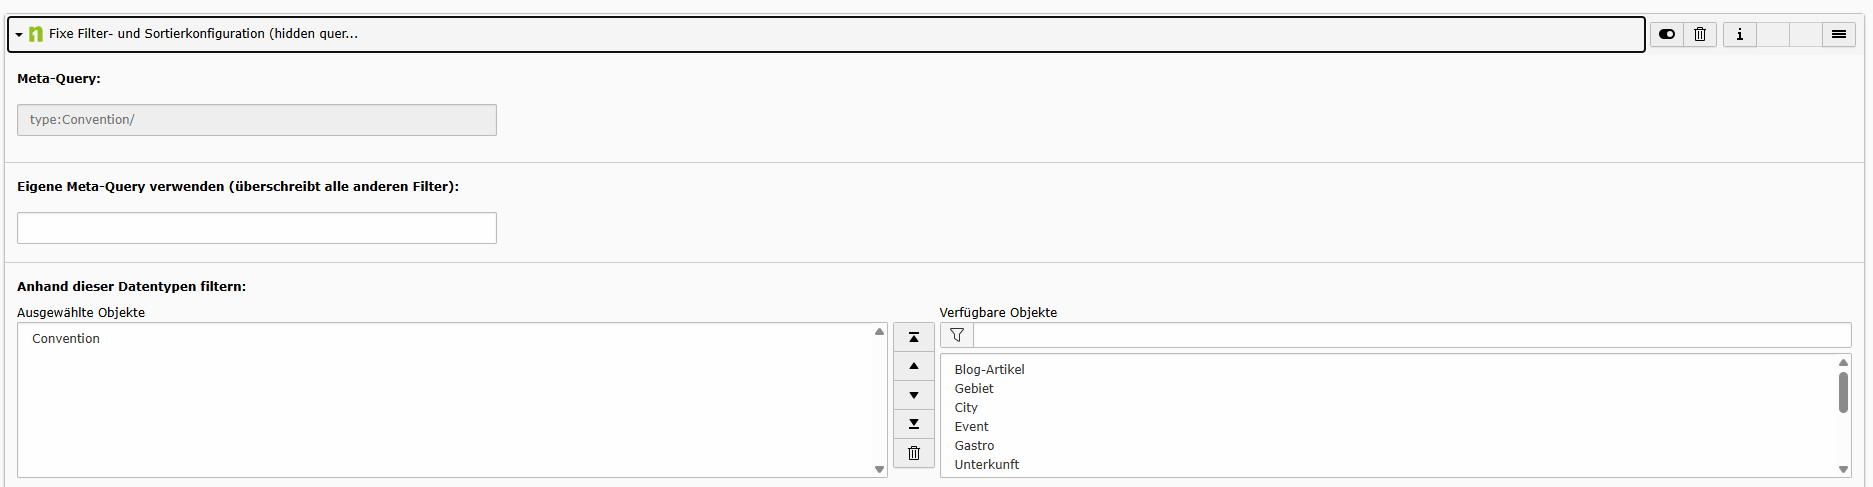The image size is (1873, 487).
Task: Remove selected object with trash icon
Action: tap(914, 453)
